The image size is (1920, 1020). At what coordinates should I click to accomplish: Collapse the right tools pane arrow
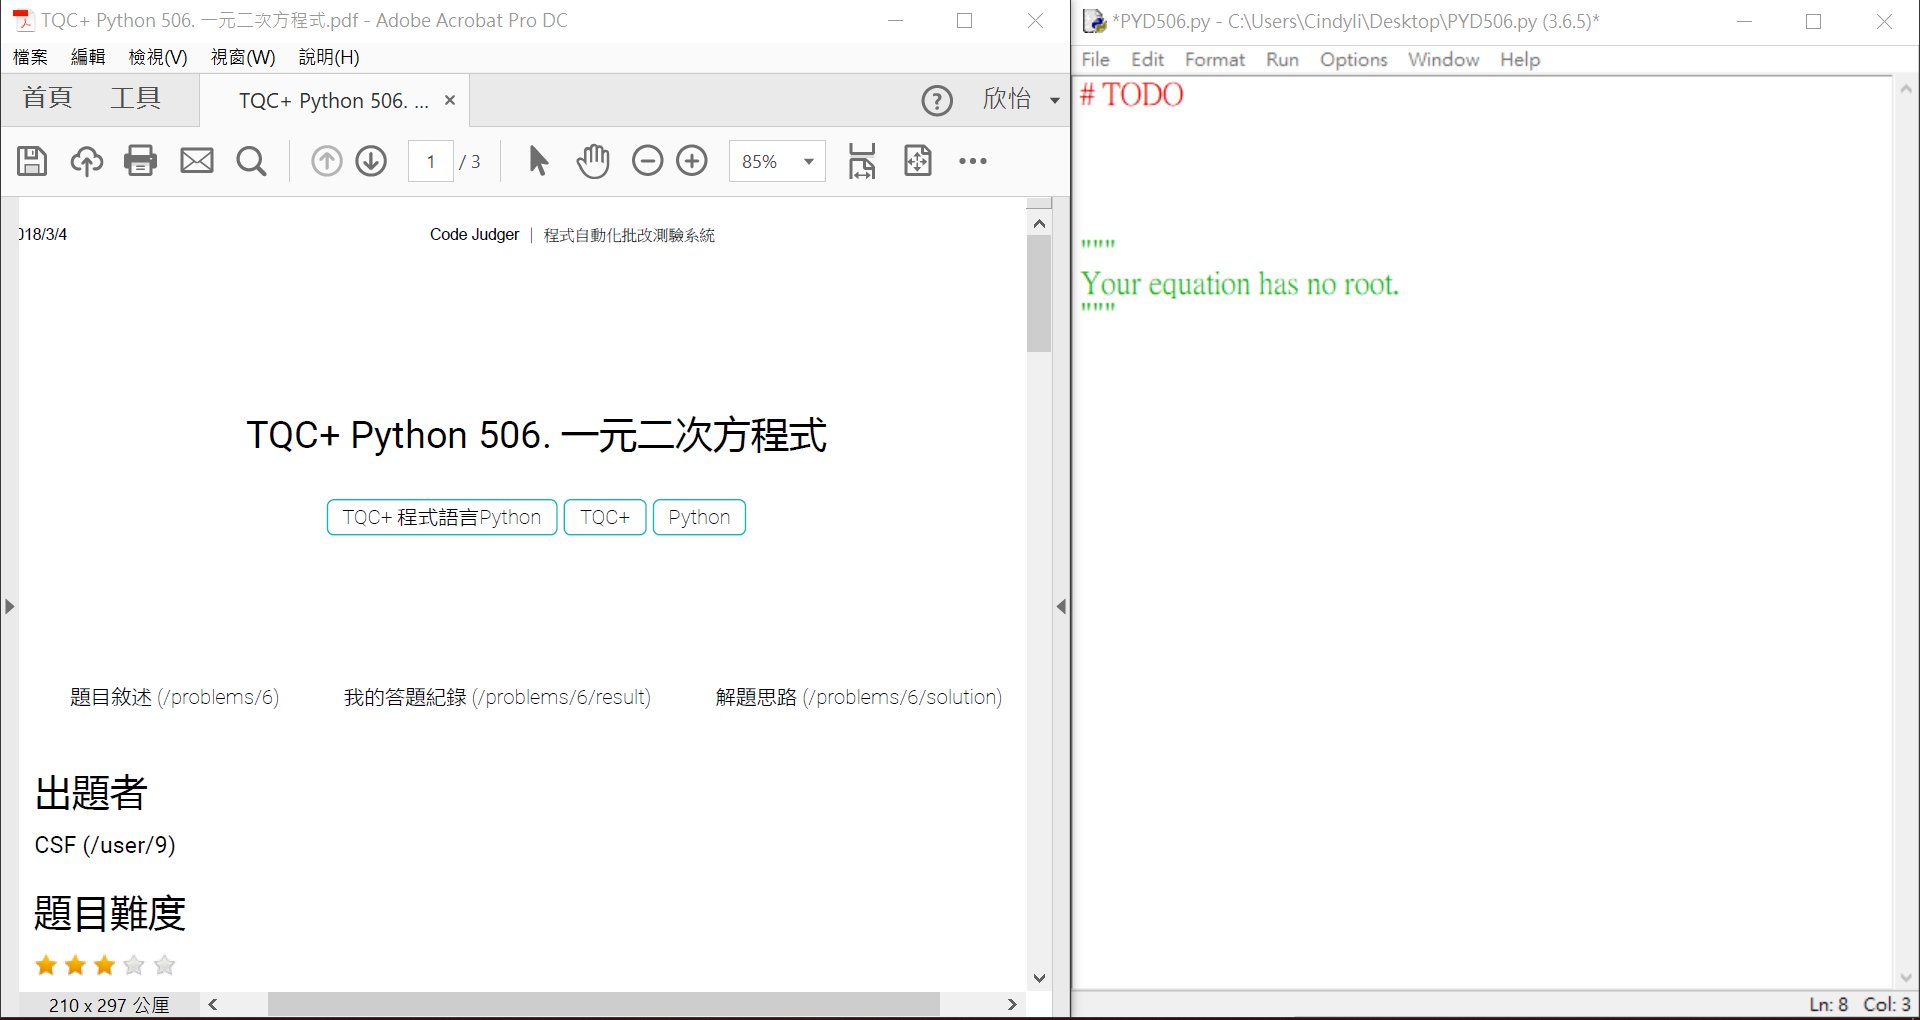click(1061, 606)
